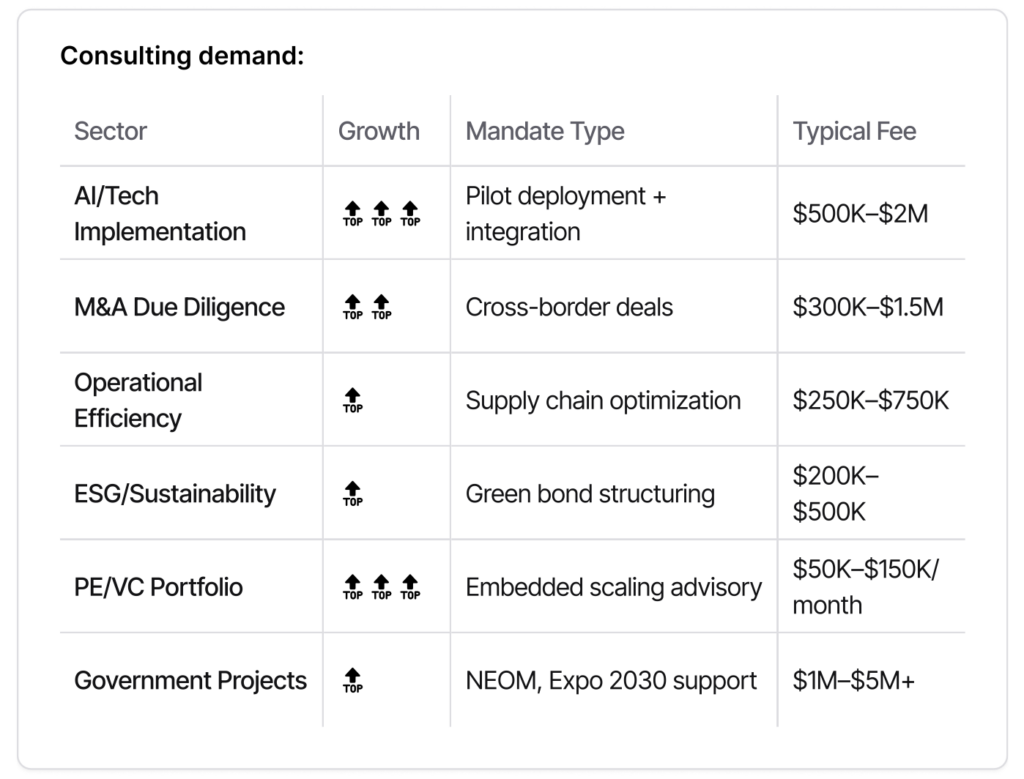Click the TOP arrow beside Operational Efficiency
Viewport: 1024px width, 779px height.
click(x=352, y=400)
